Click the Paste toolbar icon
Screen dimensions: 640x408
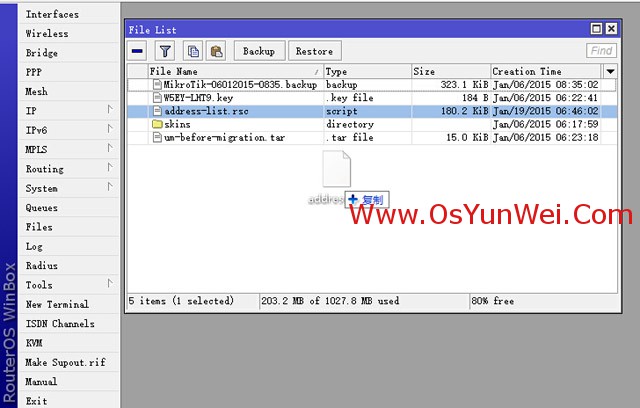coord(216,51)
